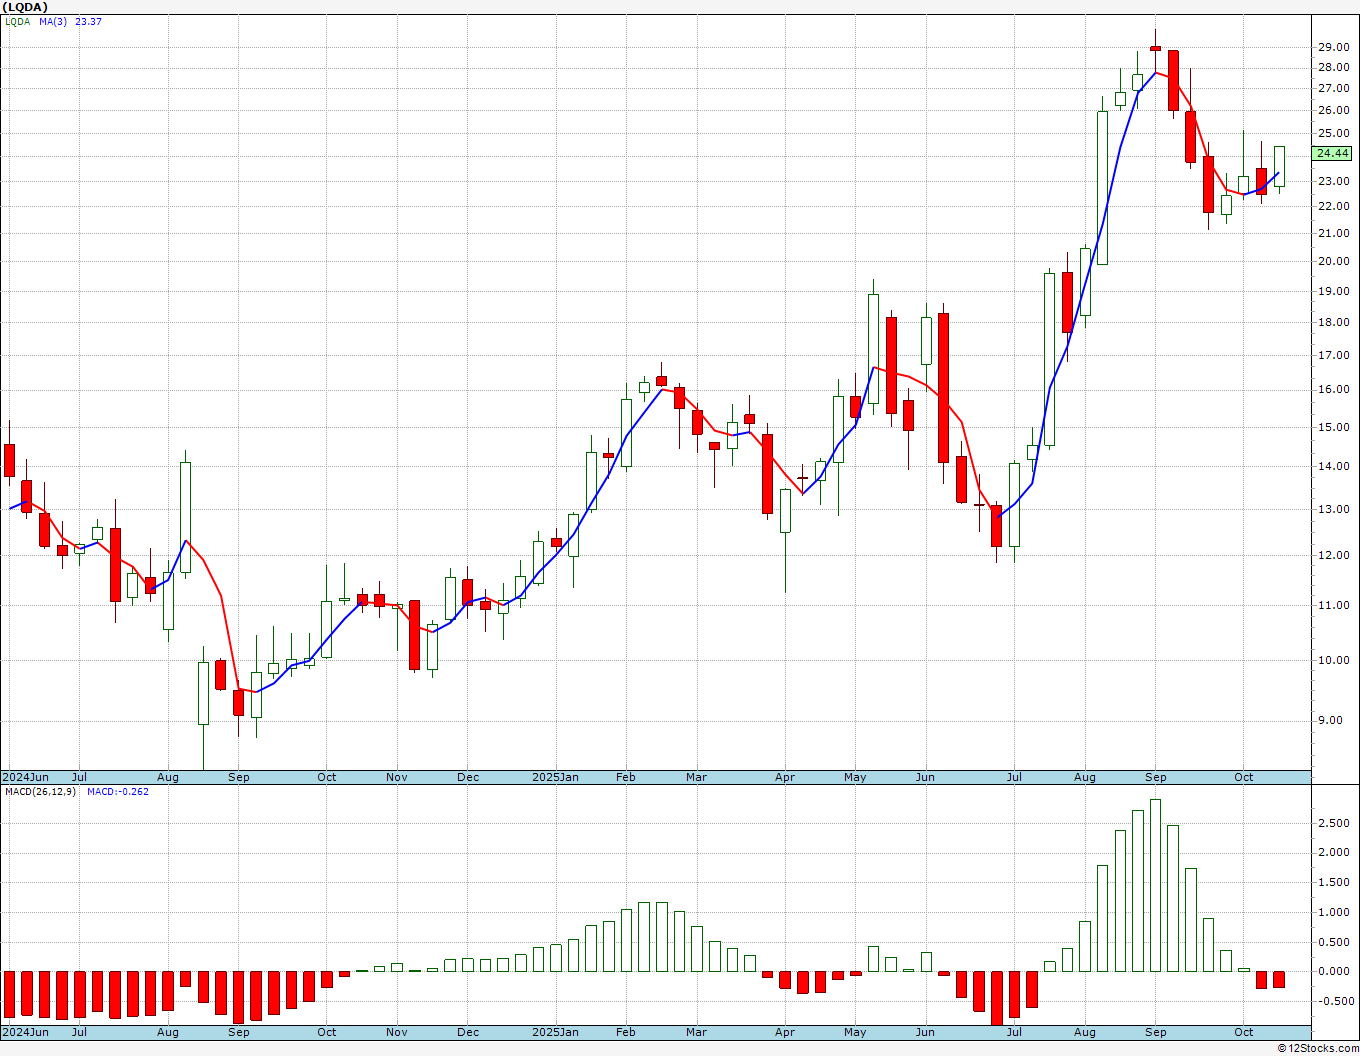Select 2024Jun on the MACD panel date axis
The image size is (1360, 1056).
pos(25,1032)
